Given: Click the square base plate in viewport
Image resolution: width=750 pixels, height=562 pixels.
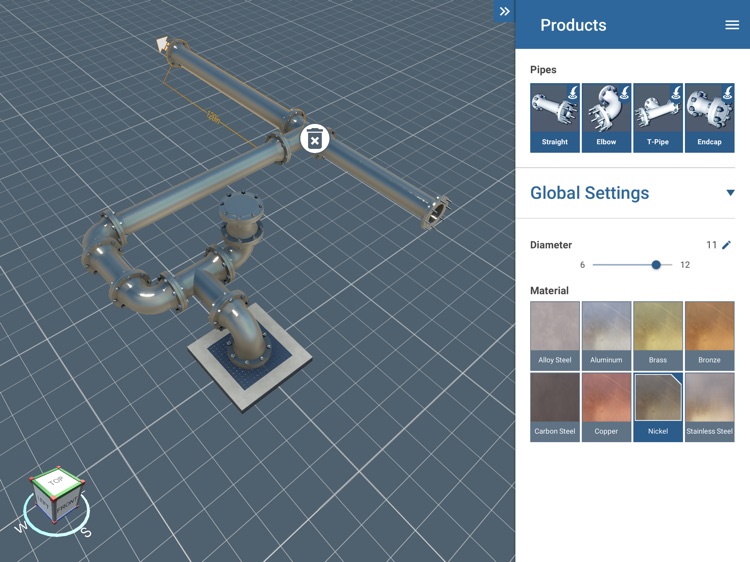Looking at the screenshot, I should pyautogui.click(x=250, y=356).
